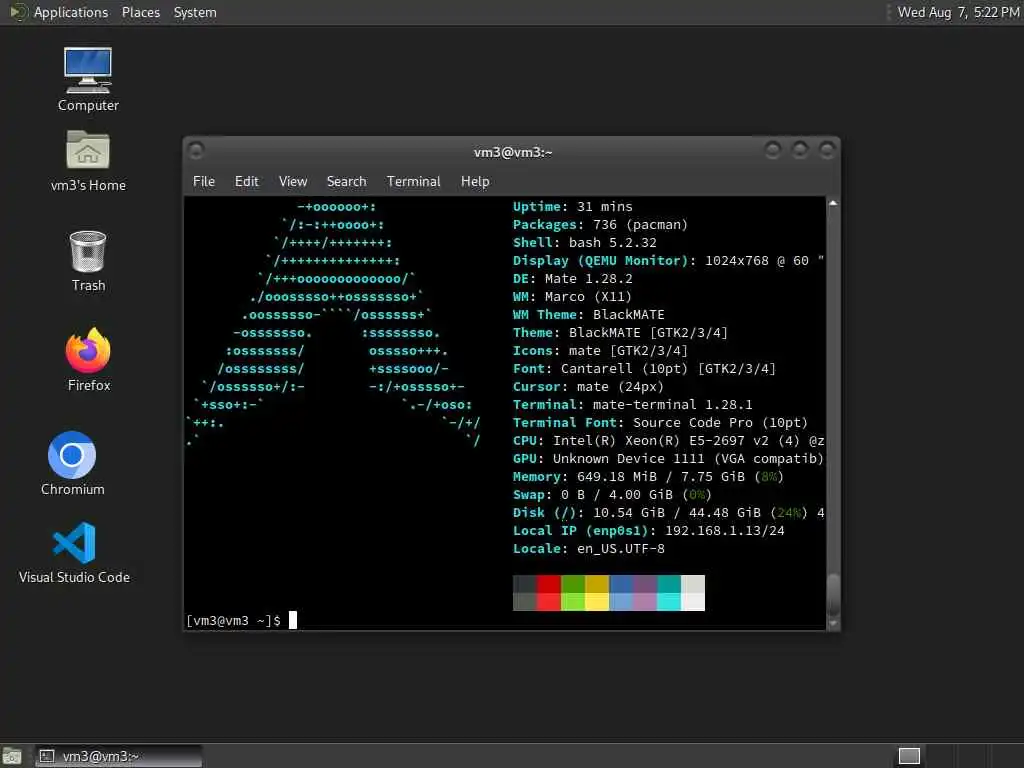
Task: Click the 'Display (QEMU Monitor)' line
Action: (x=669, y=261)
